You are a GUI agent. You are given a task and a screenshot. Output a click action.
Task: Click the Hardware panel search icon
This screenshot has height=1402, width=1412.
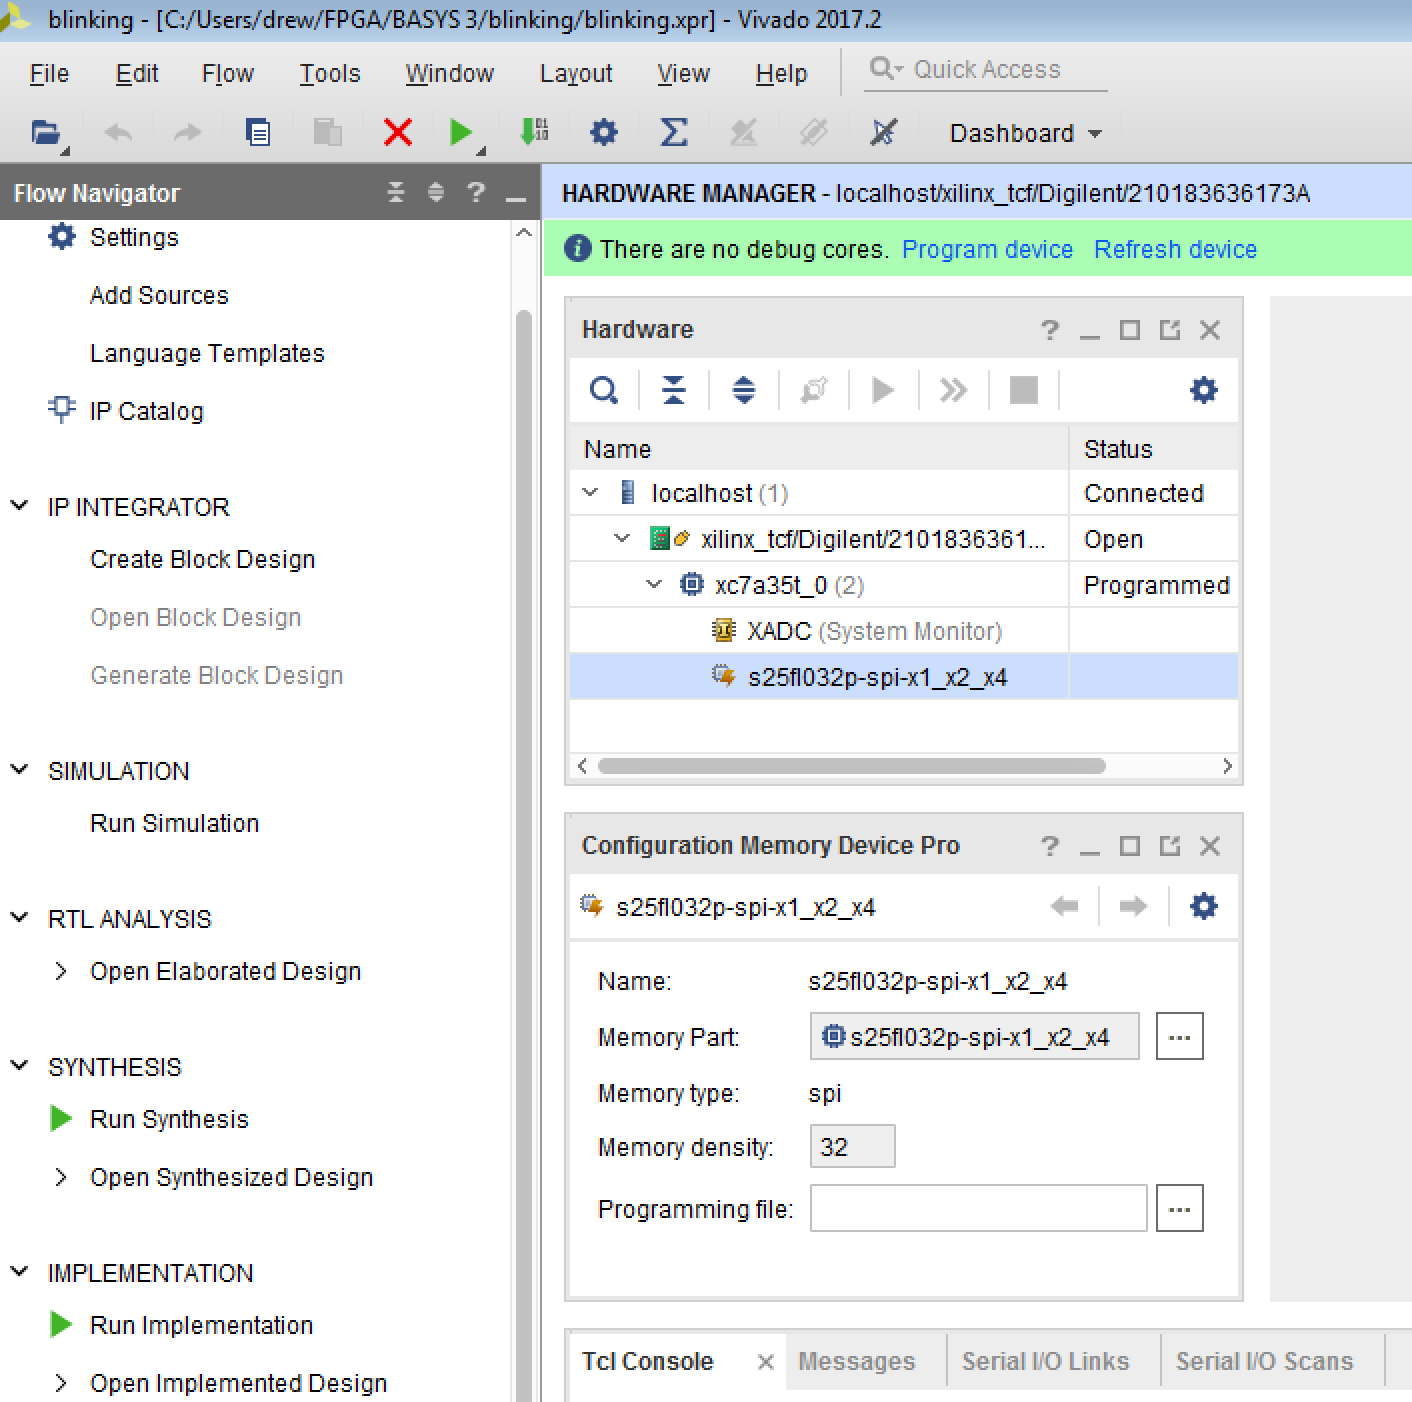coord(604,390)
